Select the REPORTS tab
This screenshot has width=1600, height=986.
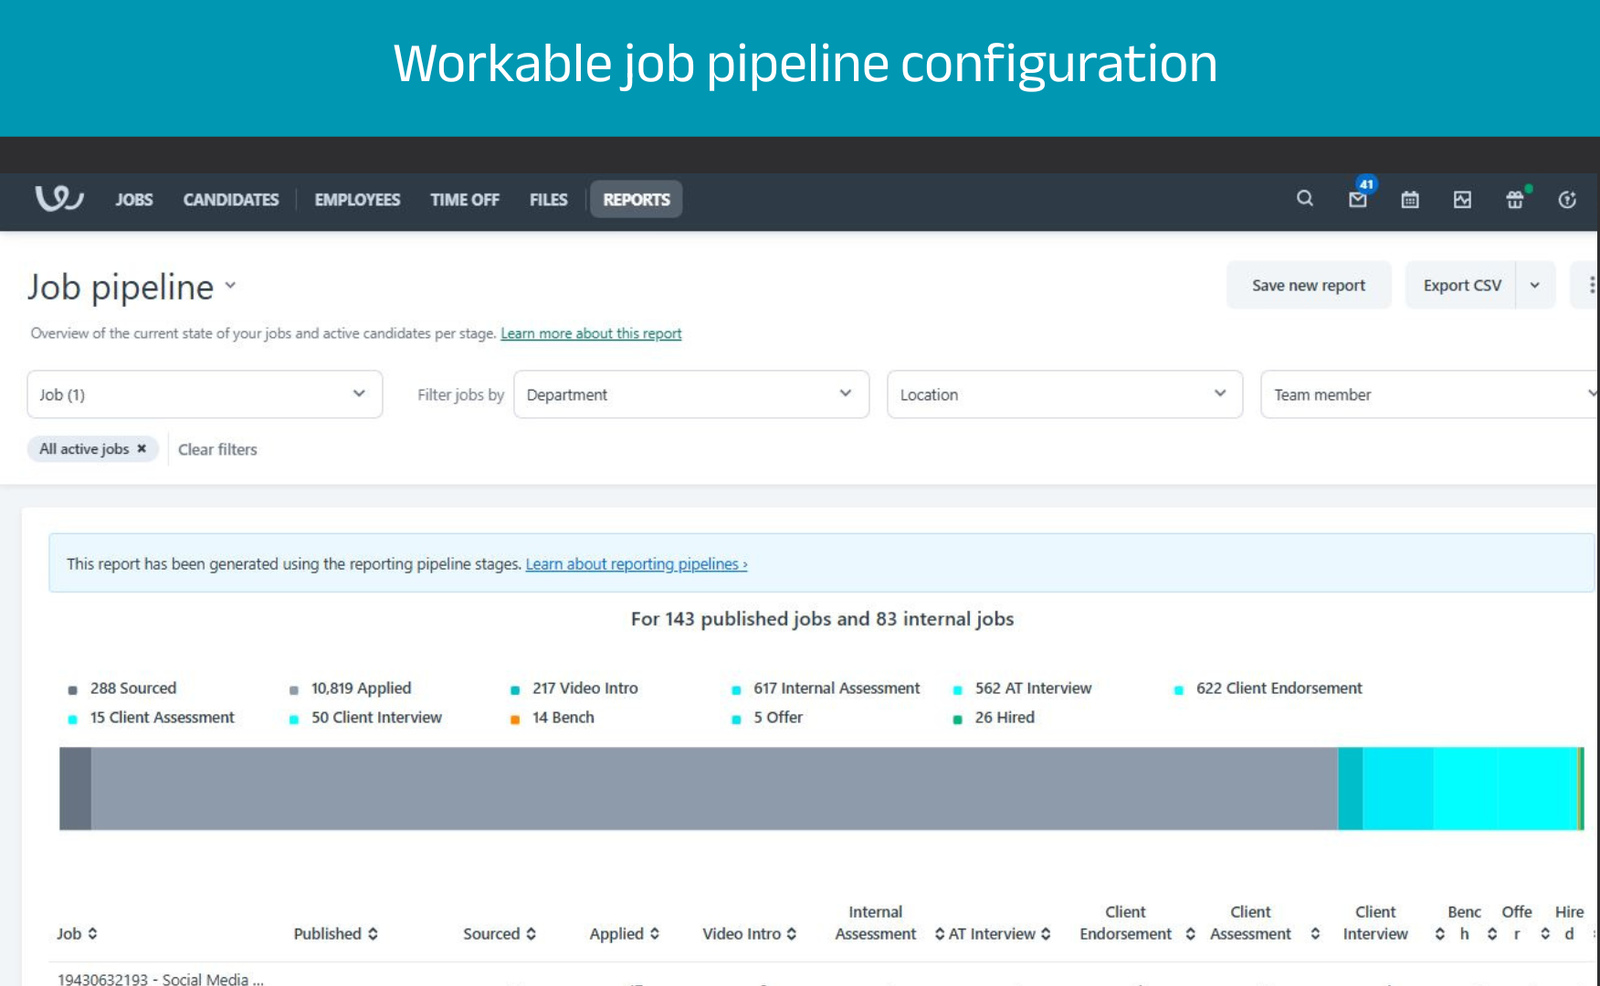pyautogui.click(x=636, y=199)
